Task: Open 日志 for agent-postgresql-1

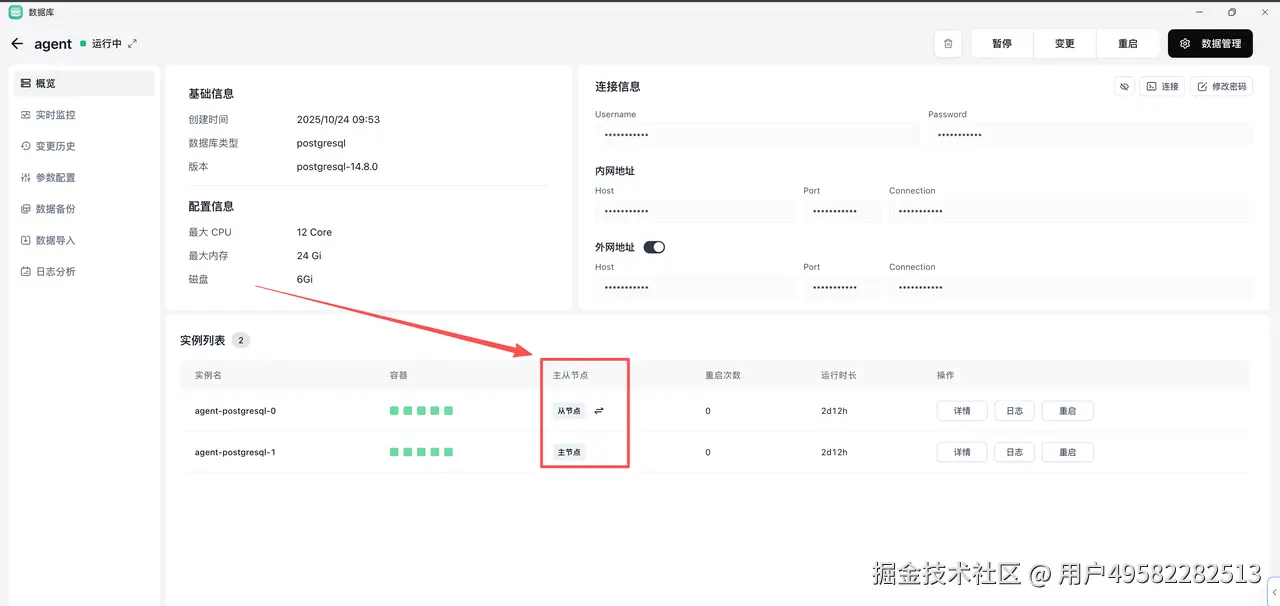Action: [x=1014, y=452]
